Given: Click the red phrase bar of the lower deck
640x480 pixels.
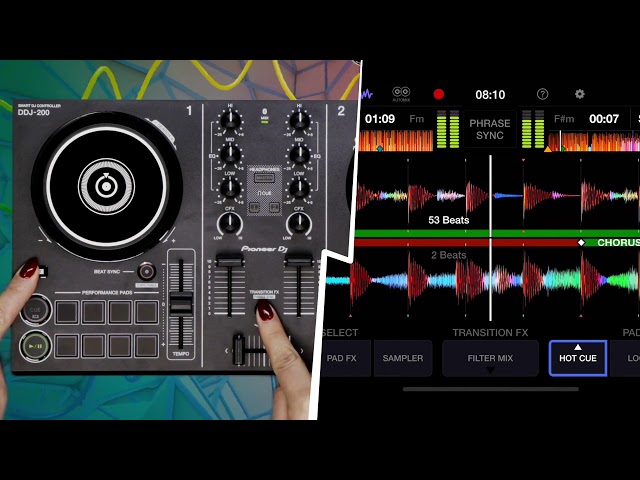Looking at the screenshot, I should tap(465, 242).
